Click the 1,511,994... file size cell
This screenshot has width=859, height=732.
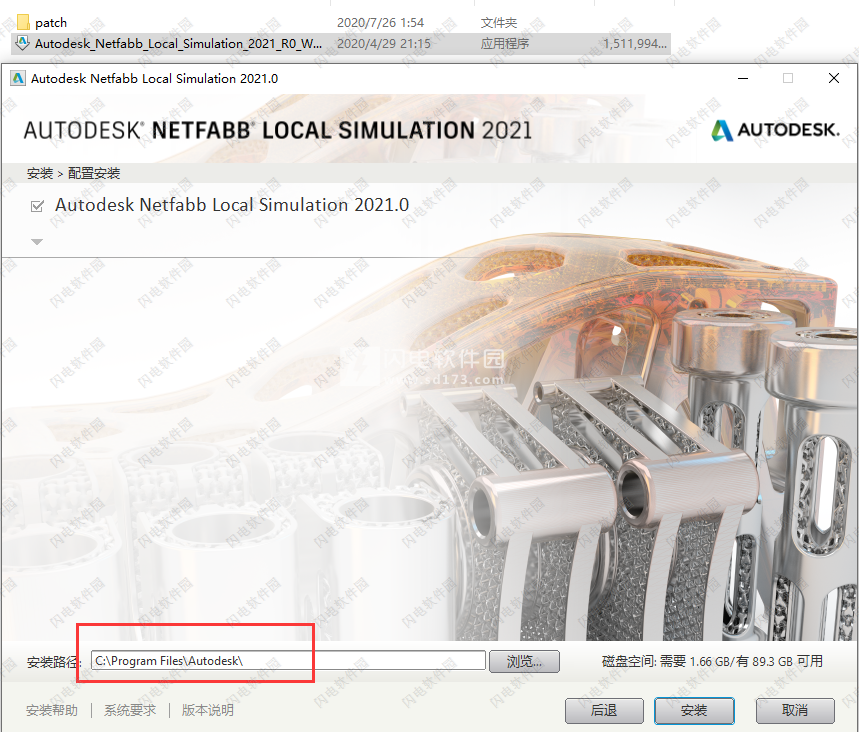tap(634, 44)
